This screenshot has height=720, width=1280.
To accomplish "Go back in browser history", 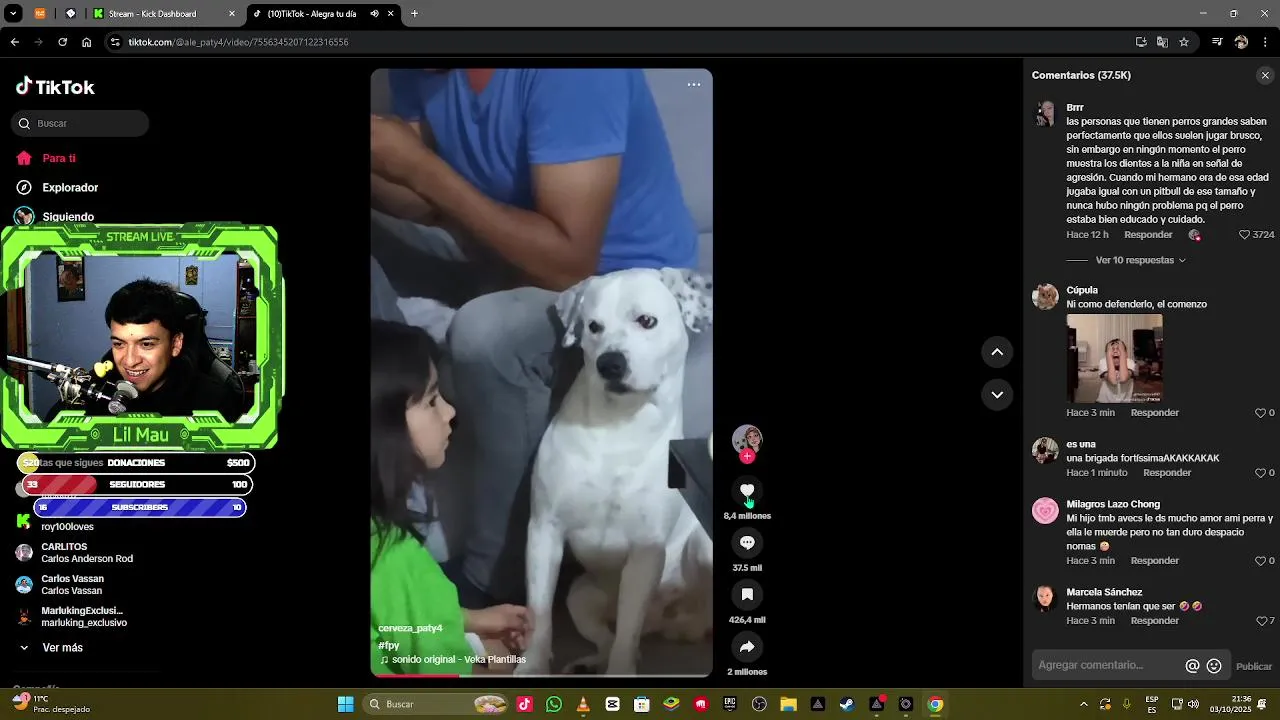I will tap(14, 42).
